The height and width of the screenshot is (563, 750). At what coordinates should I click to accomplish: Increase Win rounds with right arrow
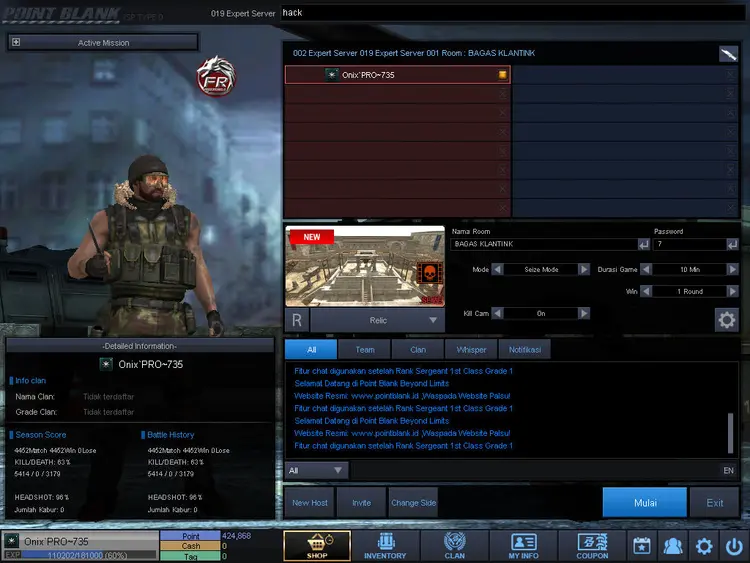click(x=732, y=291)
